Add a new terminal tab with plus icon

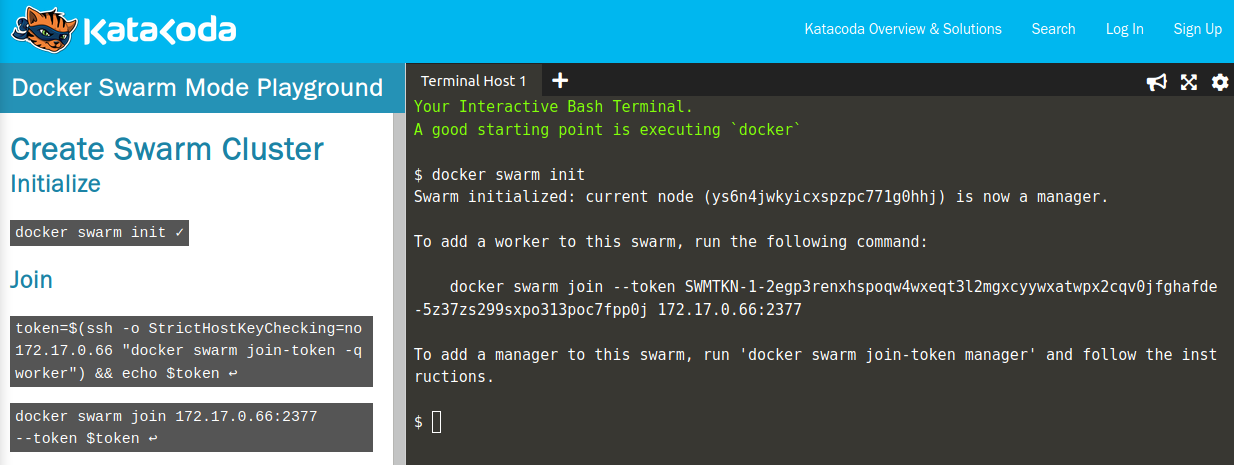[x=560, y=81]
